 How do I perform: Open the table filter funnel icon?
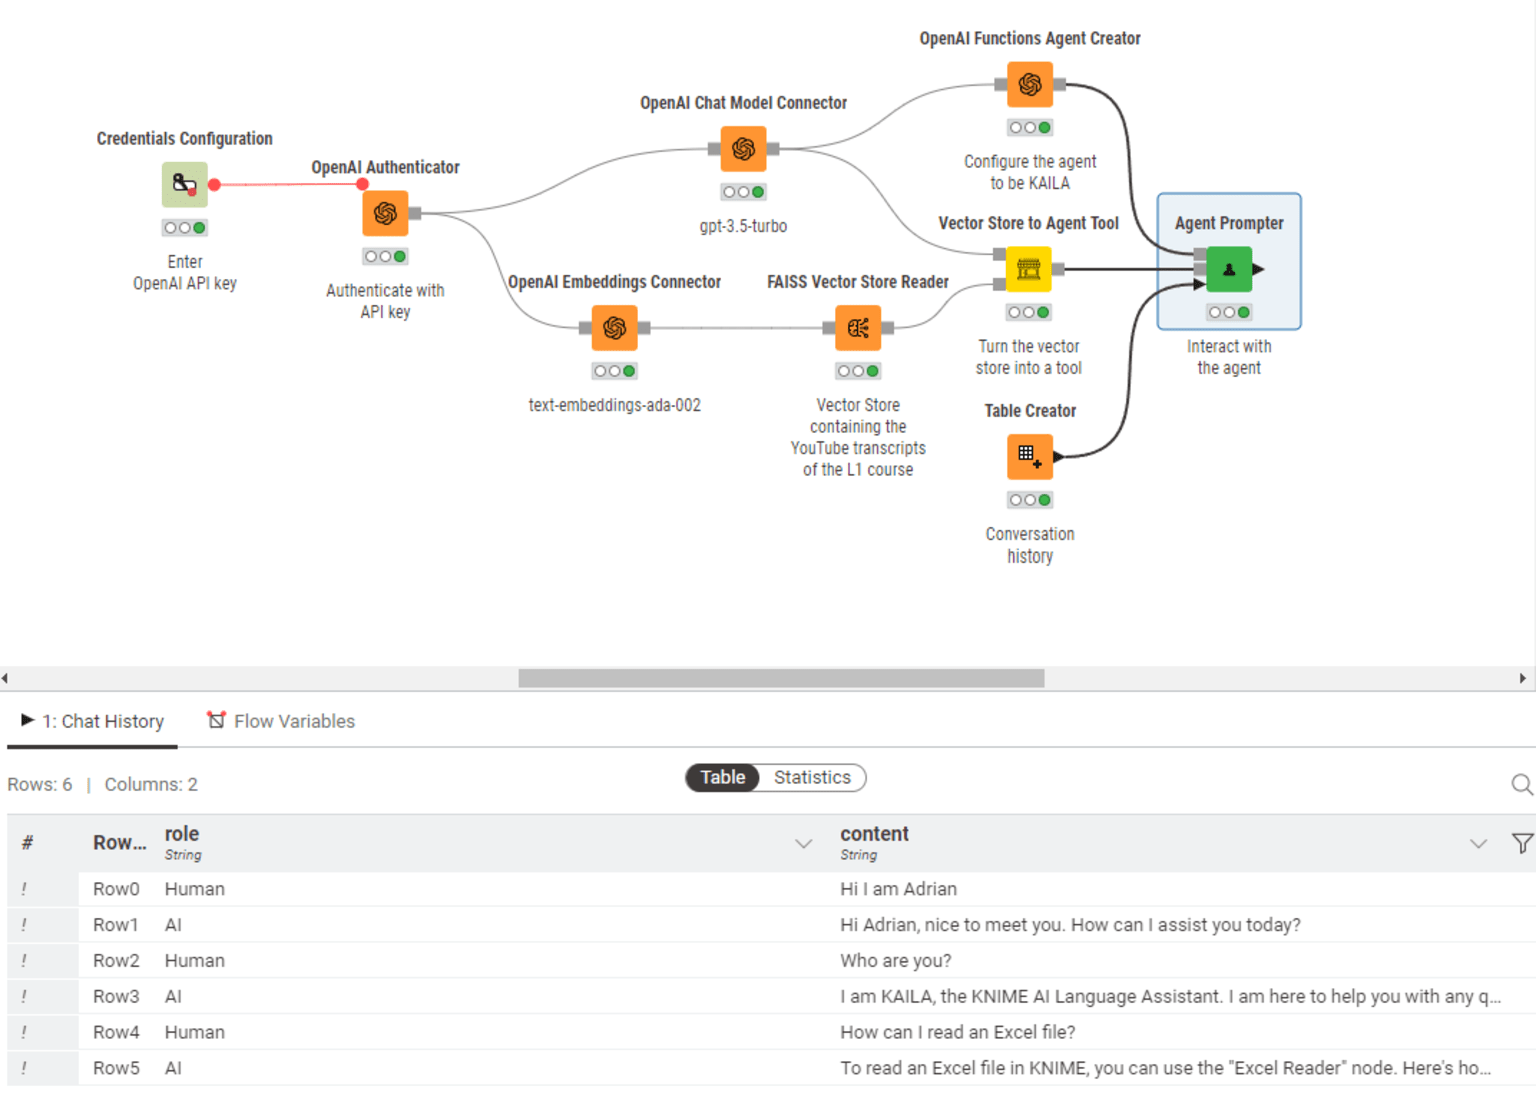(1522, 843)
